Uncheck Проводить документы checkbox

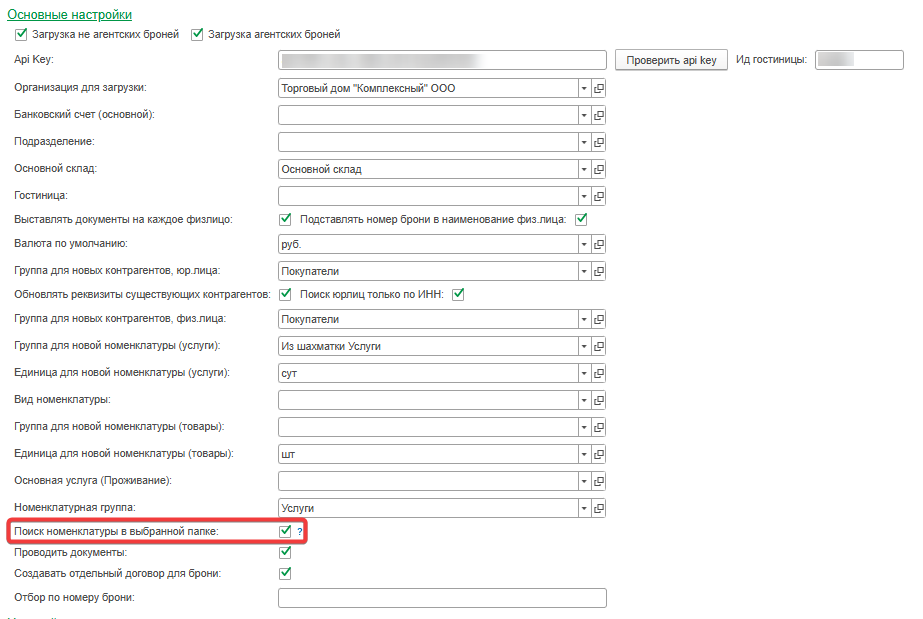pyautogui.click(x=285, y=552)
